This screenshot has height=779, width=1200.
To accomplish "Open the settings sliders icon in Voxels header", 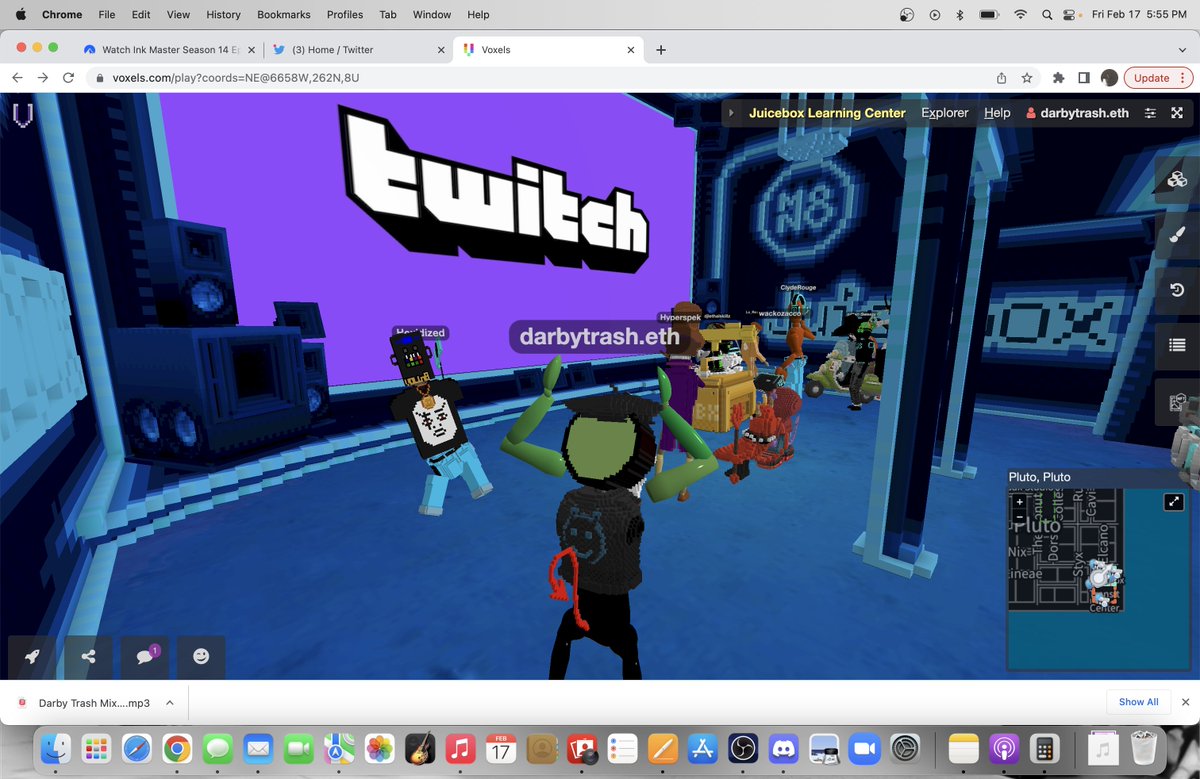I will coord(1150,113).
